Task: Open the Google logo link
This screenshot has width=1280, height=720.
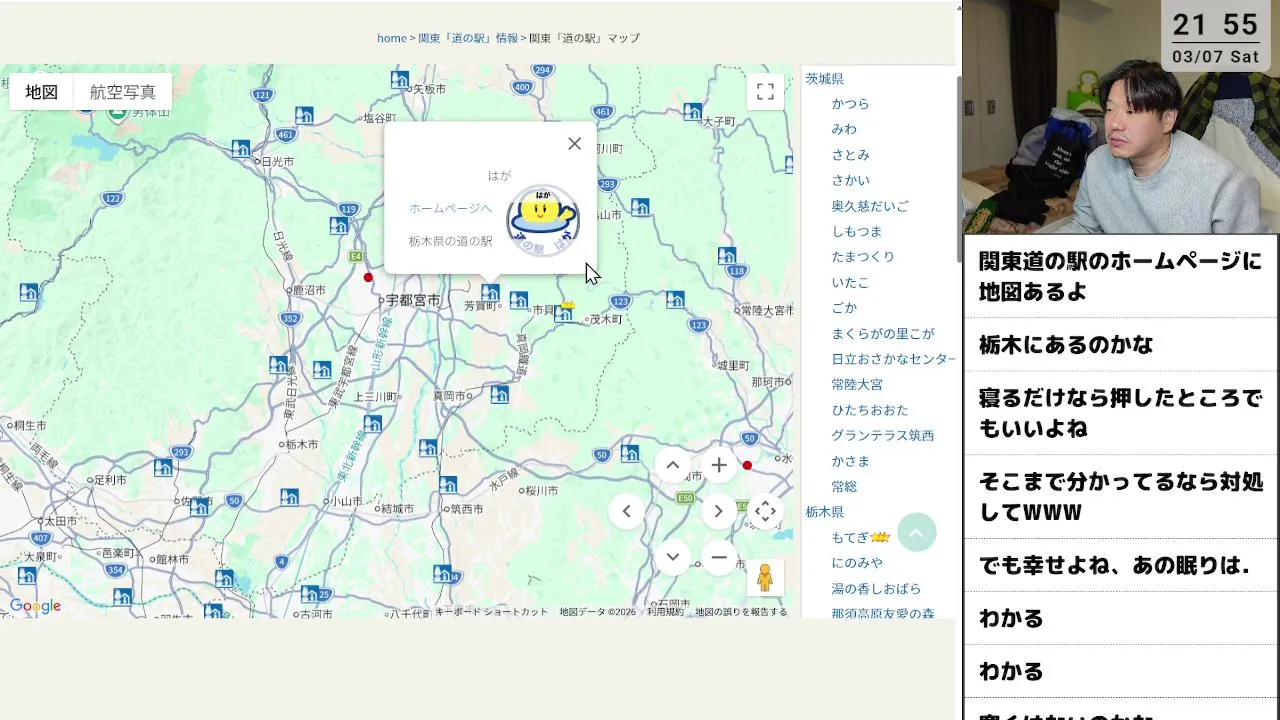Action: (x=36, y=606)
